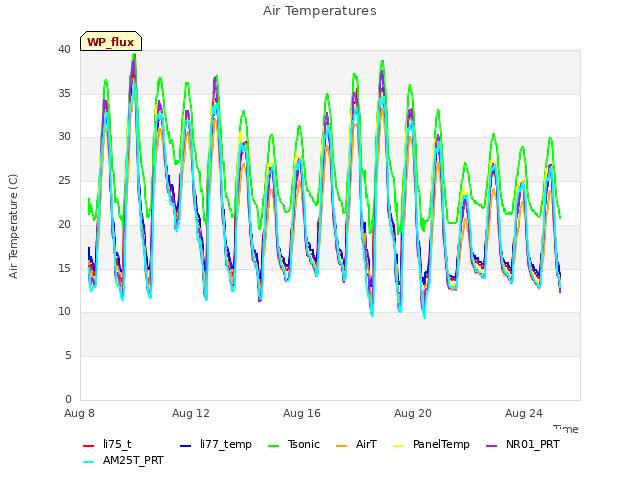Click the cyan AM25T_PRT legend swatch
Image resolution: width=640 pixels, height=480 pixels.
[88, 462]
